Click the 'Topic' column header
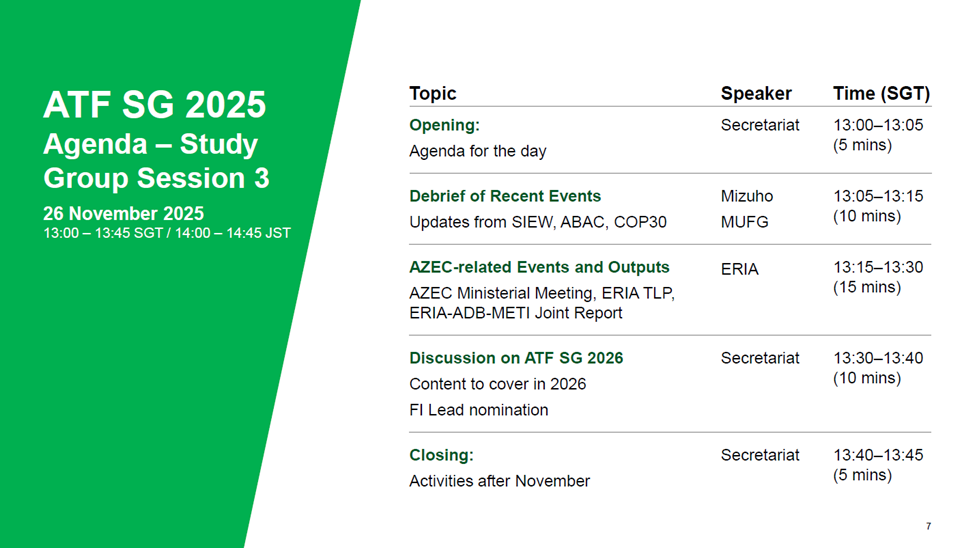The height and width of the screenshot is (548, 975). [432, 94]
